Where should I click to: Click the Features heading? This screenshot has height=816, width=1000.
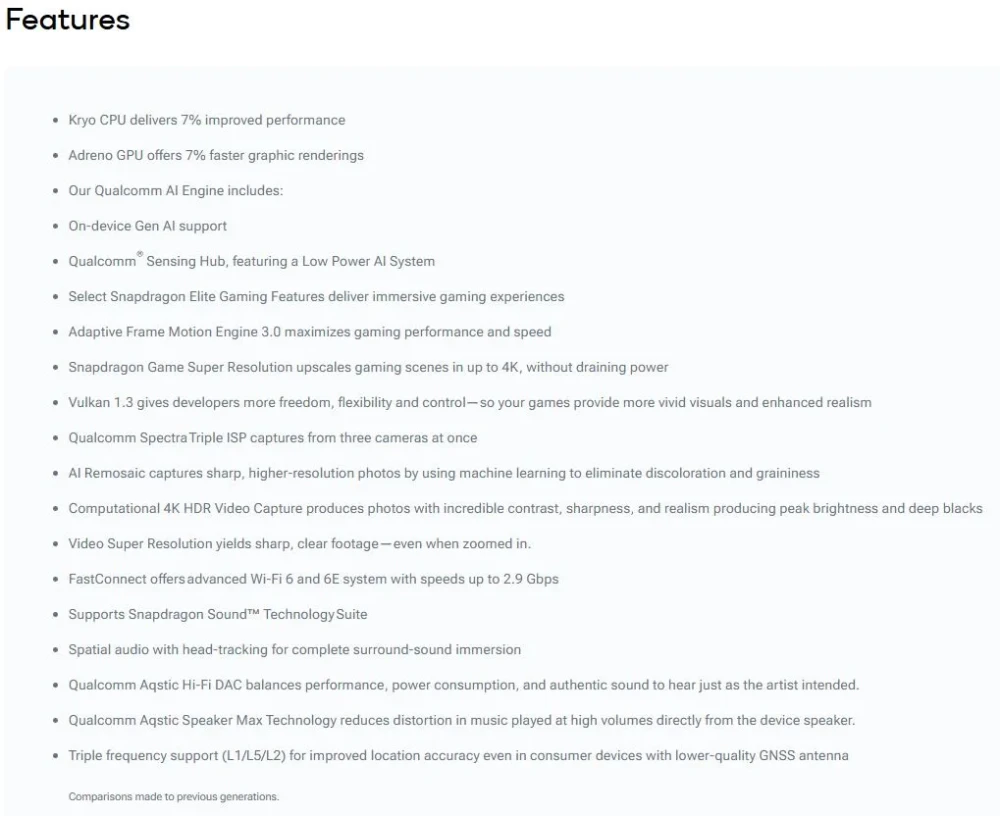click(68, 20)
